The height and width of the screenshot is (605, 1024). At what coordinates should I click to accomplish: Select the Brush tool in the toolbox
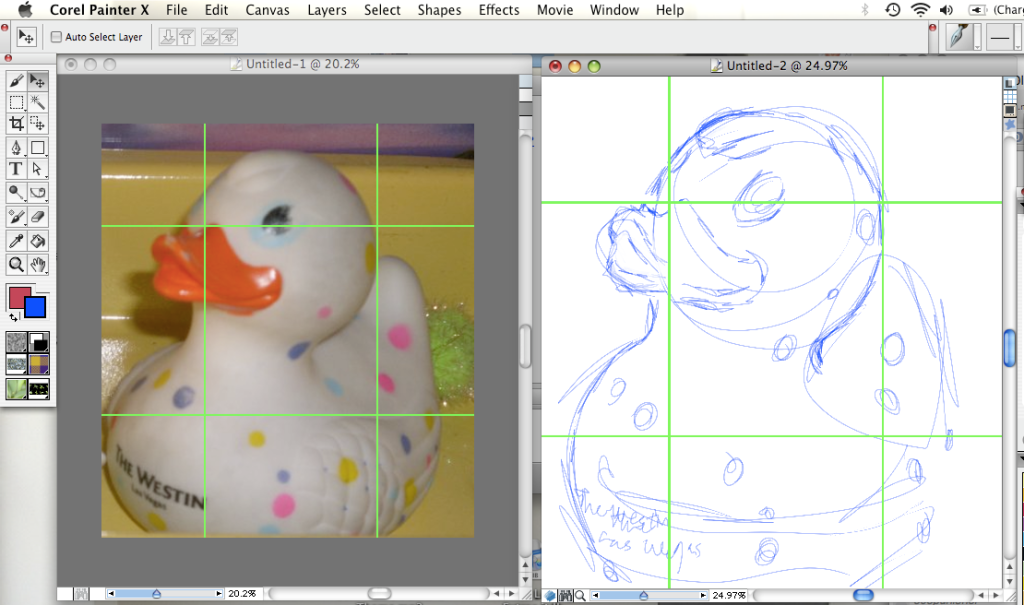[17, 80]
